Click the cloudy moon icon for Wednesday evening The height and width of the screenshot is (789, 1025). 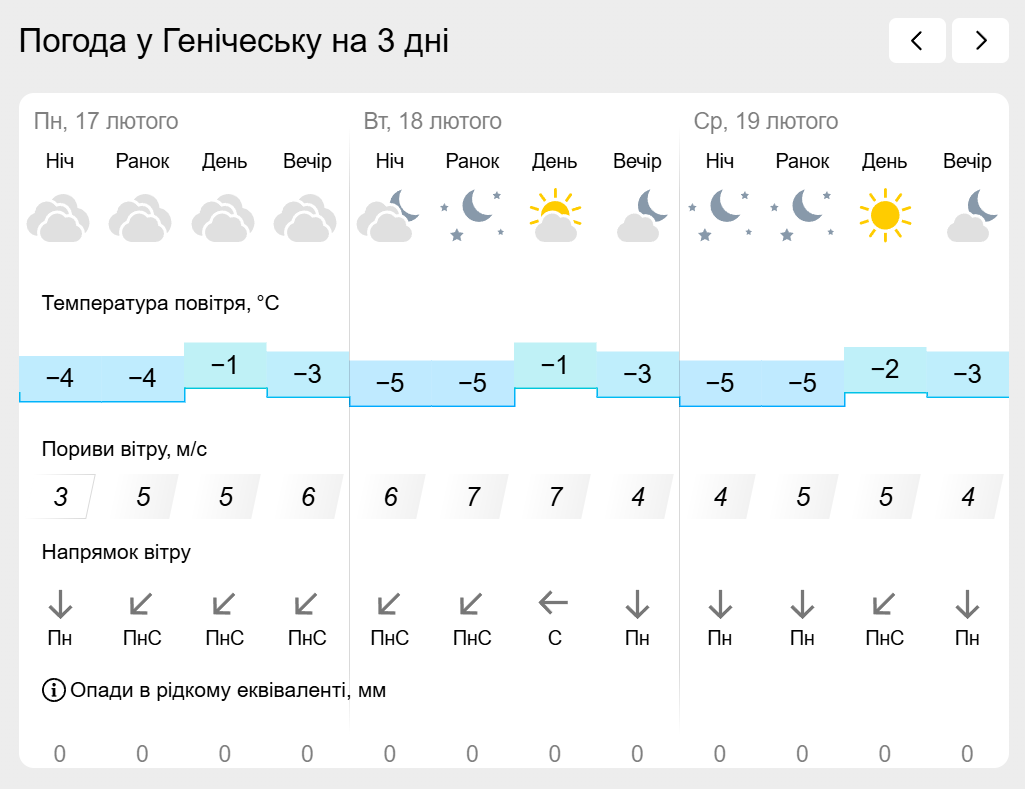[x=972, y=215]
